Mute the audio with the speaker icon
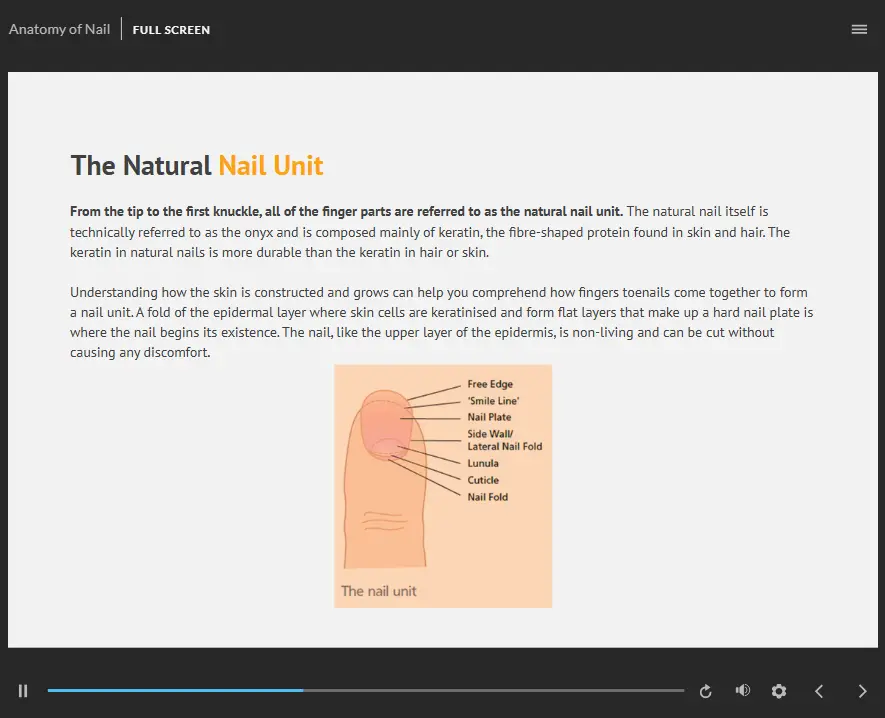This screenshot has width=885, height=718. 742,691
